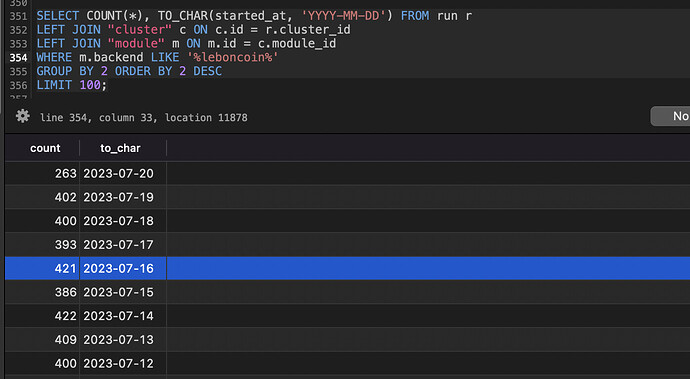This screenshot has height=379, width=690.
Task: Sort by the to_char column header
Action: click(120, 148)
